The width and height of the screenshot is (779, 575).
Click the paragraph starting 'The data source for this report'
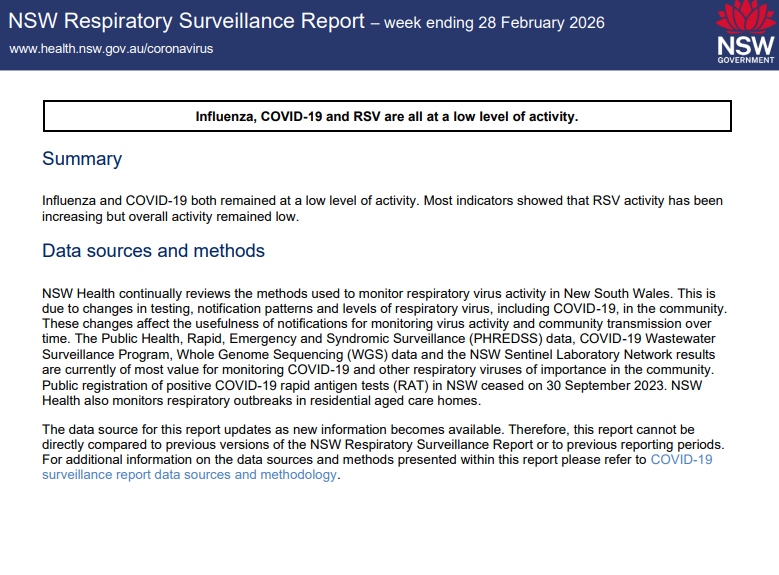point(378,452)
